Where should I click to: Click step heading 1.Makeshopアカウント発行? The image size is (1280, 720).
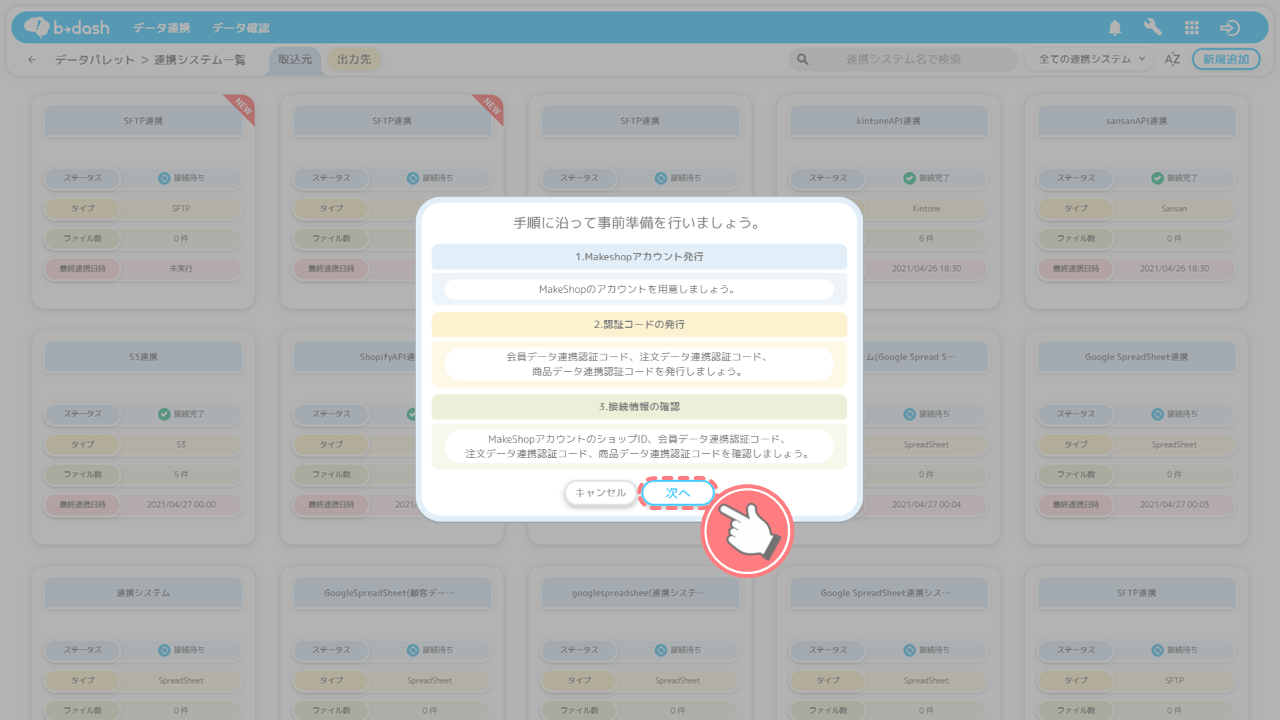tap(639, 257)
